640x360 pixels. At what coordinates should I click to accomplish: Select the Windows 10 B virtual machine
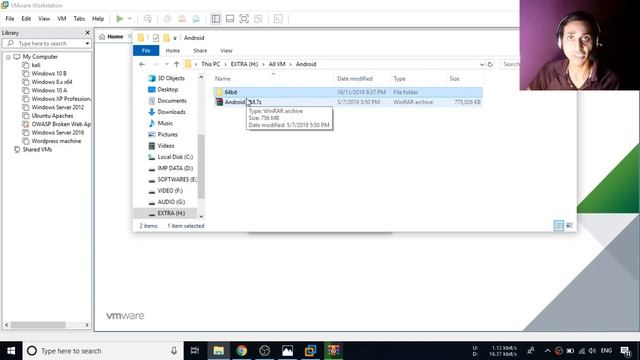click(49, 73)
